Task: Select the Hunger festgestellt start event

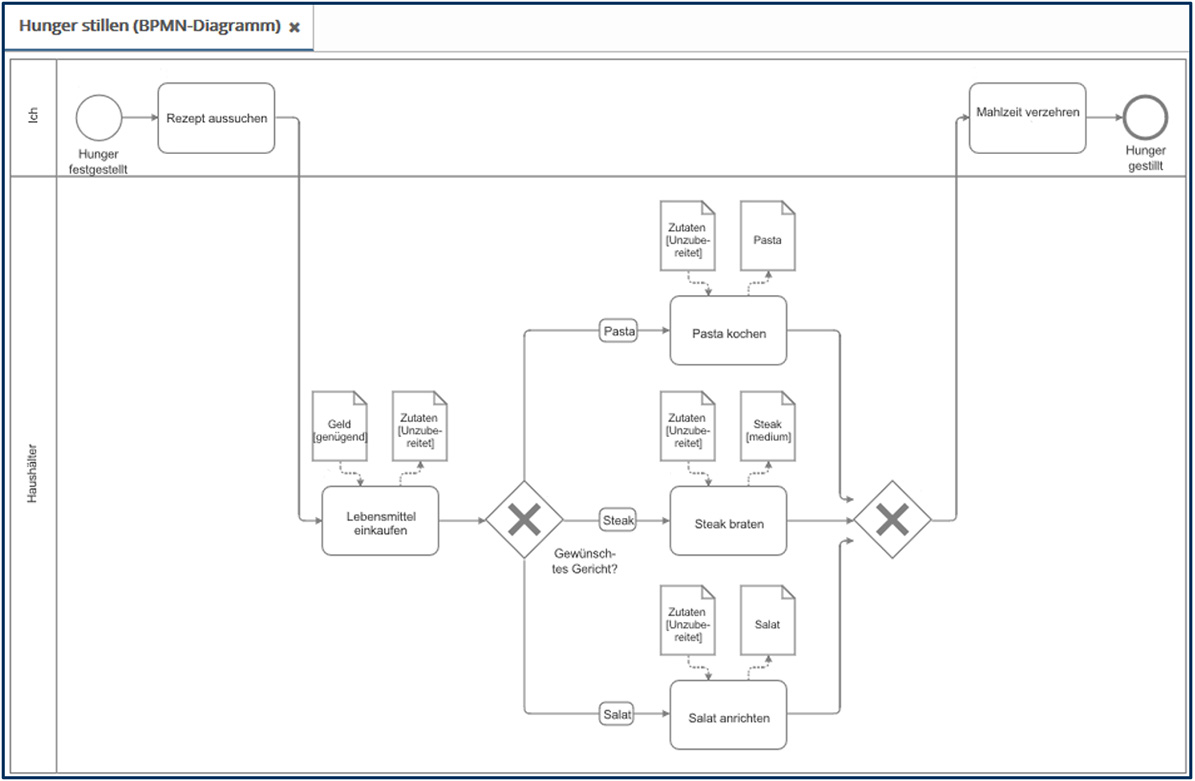Action: coord(99,118)
